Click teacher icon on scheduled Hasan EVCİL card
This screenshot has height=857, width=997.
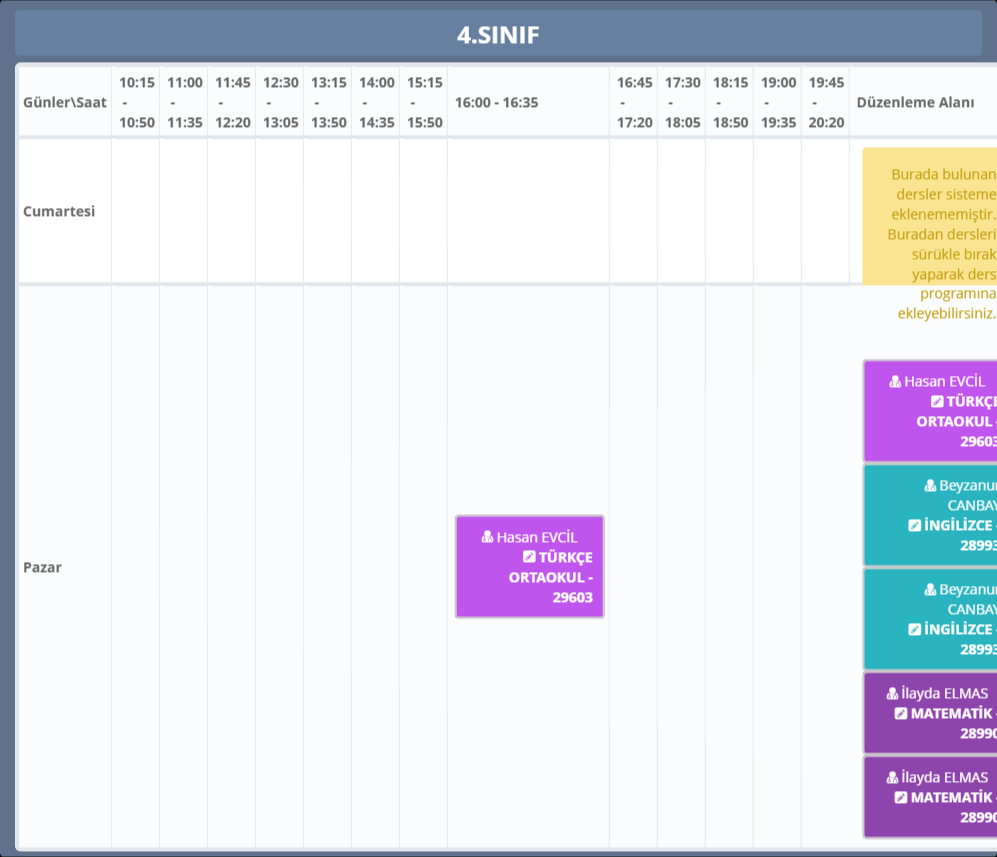[488, 537]
